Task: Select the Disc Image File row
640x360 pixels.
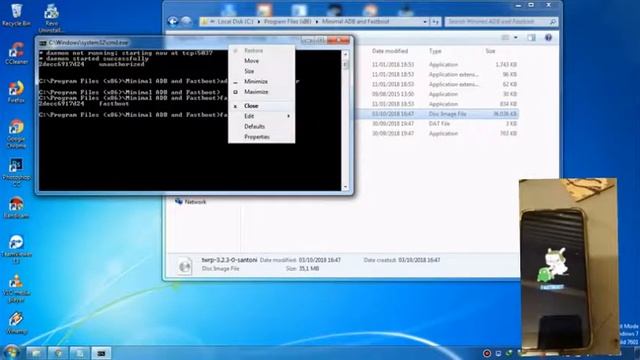Action: pos(437,114)
